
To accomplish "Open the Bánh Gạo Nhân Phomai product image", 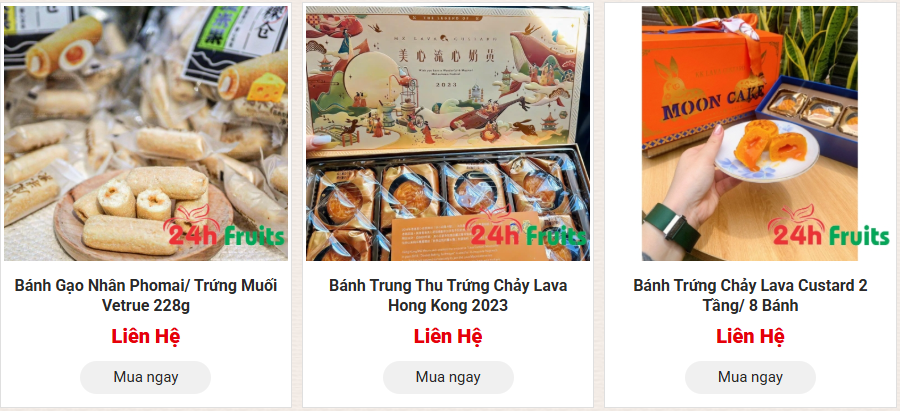I will coord(146,133).
